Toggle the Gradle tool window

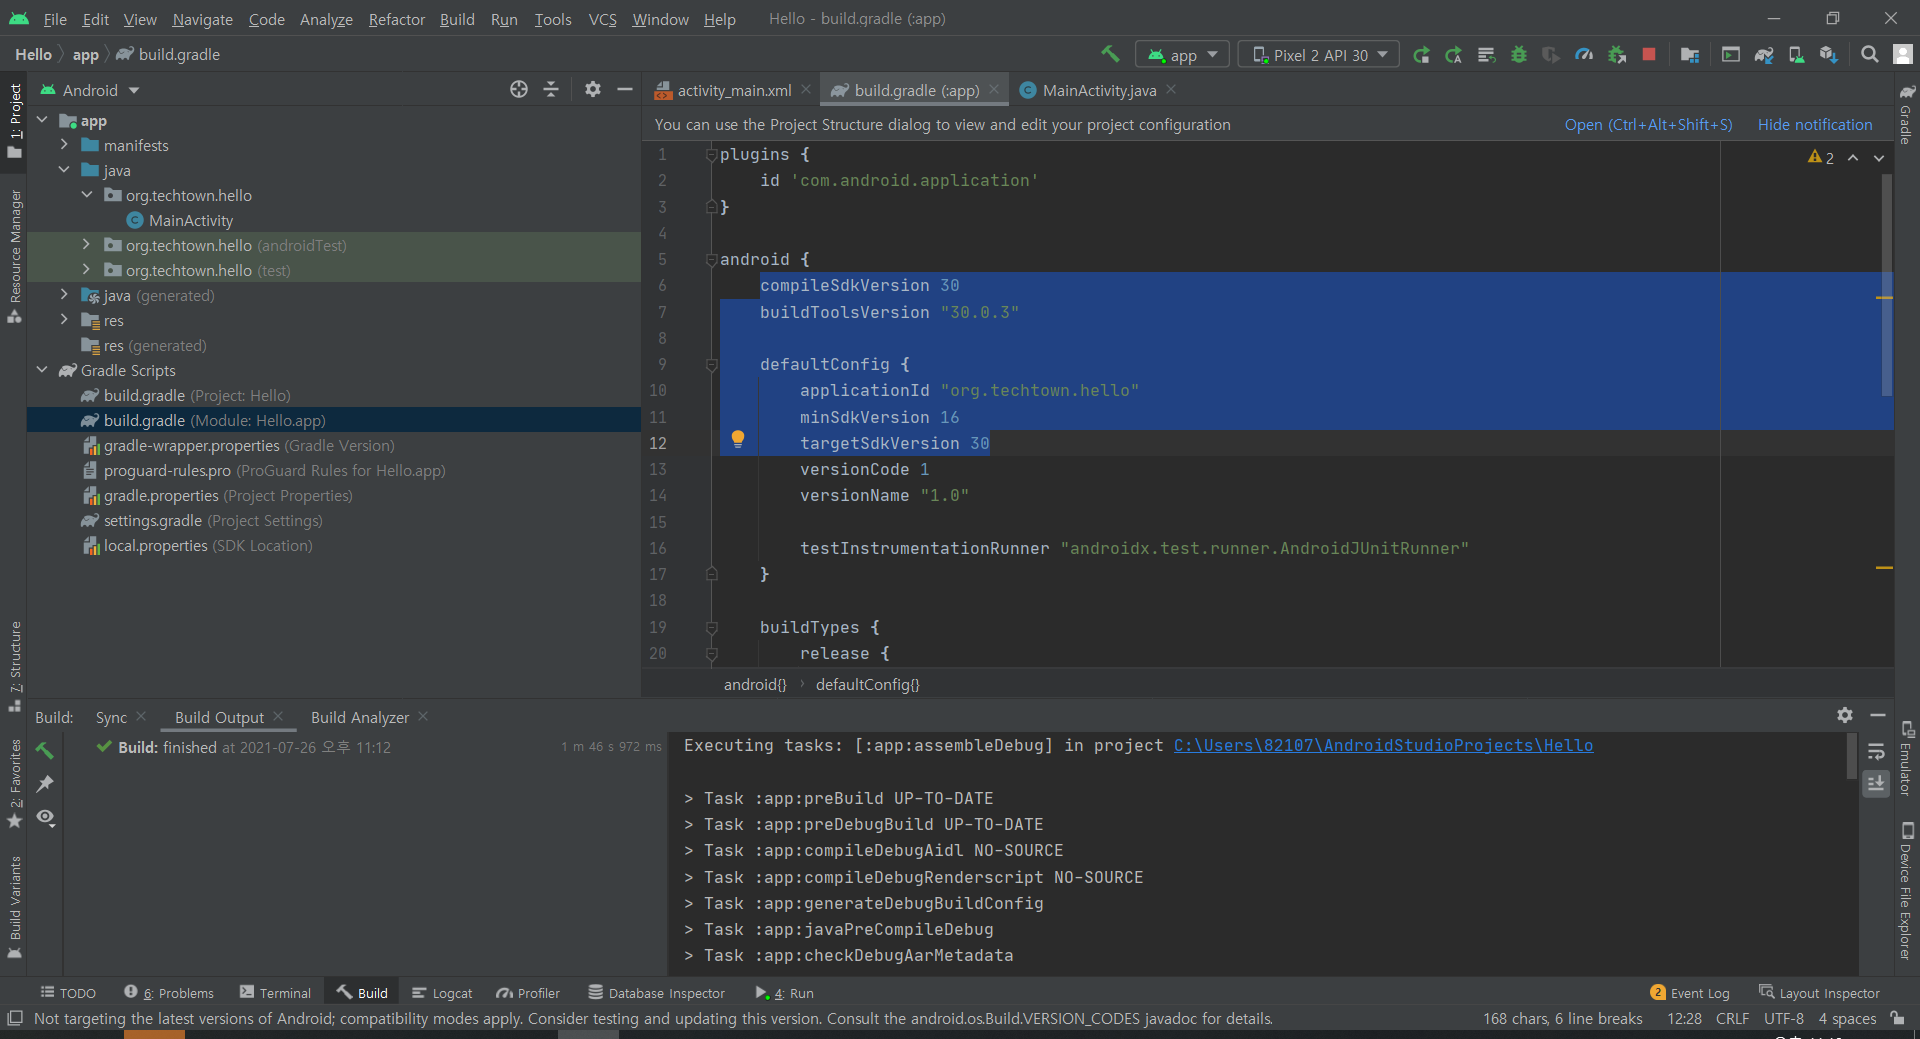click(x=1906, y=115)
